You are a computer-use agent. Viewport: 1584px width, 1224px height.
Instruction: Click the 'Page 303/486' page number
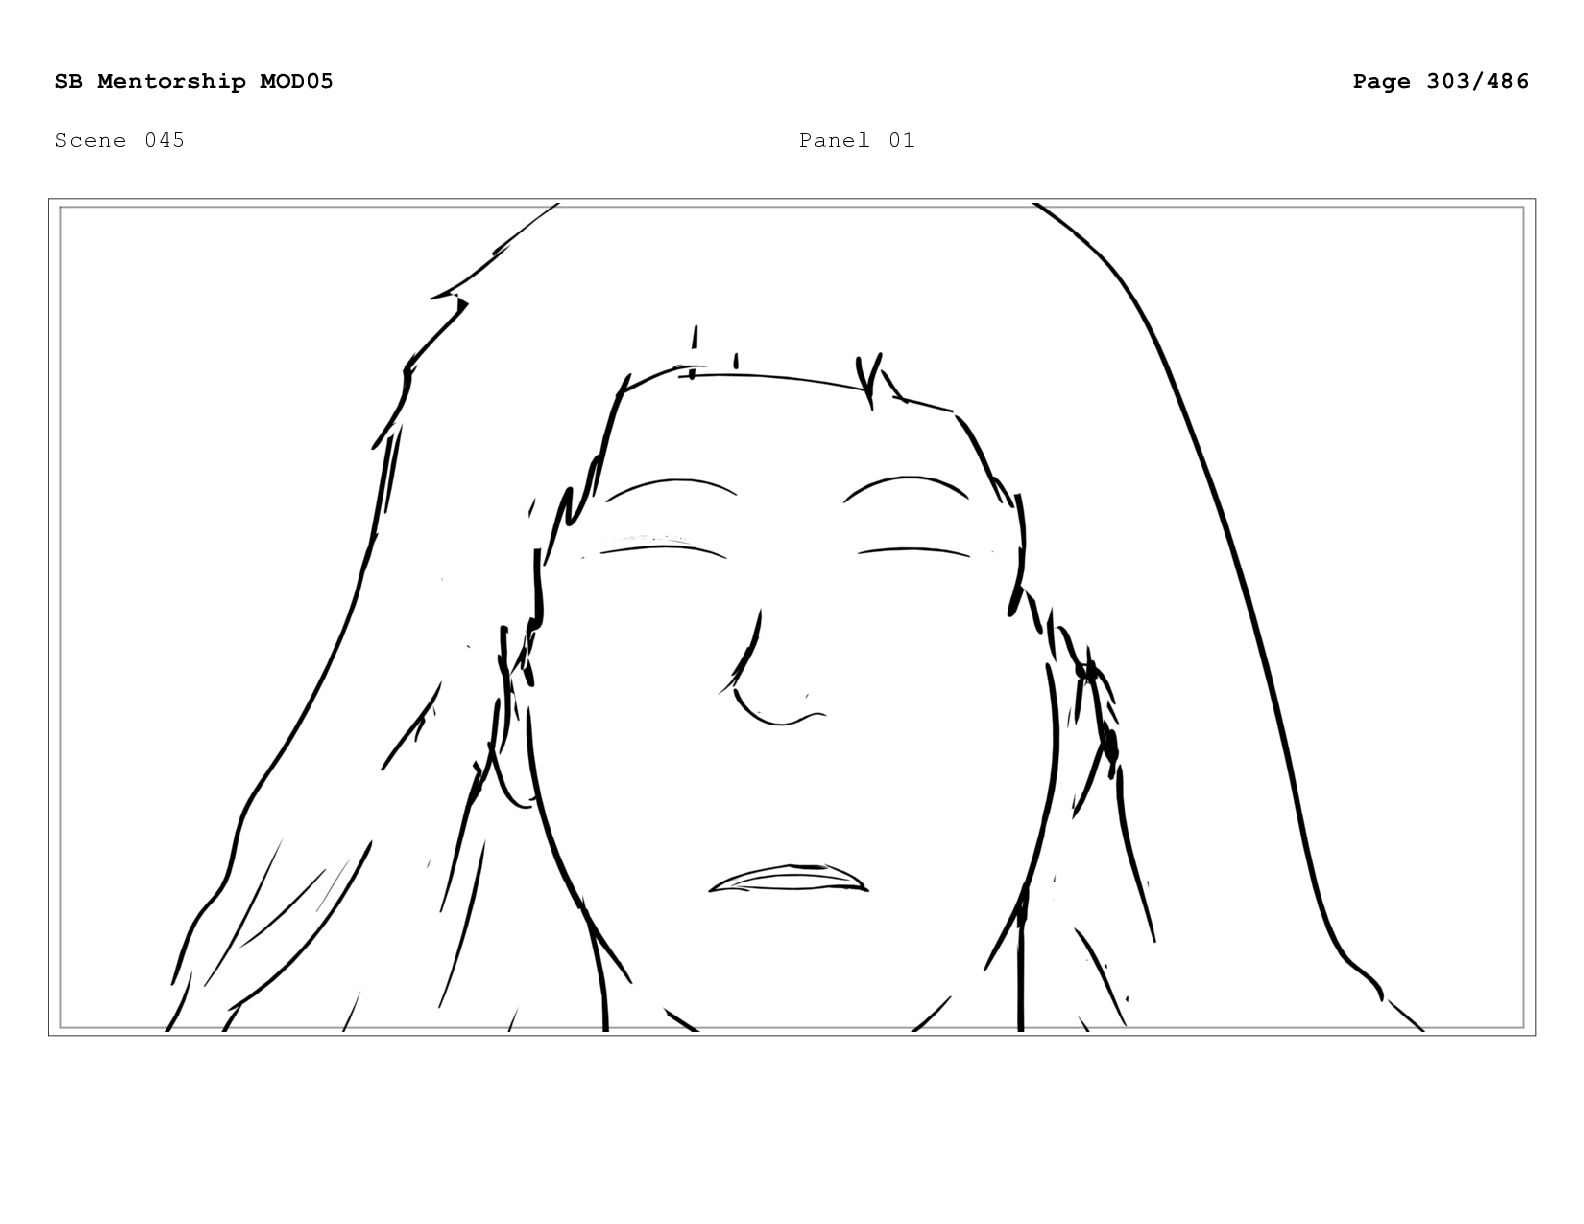click(1441, 81)
